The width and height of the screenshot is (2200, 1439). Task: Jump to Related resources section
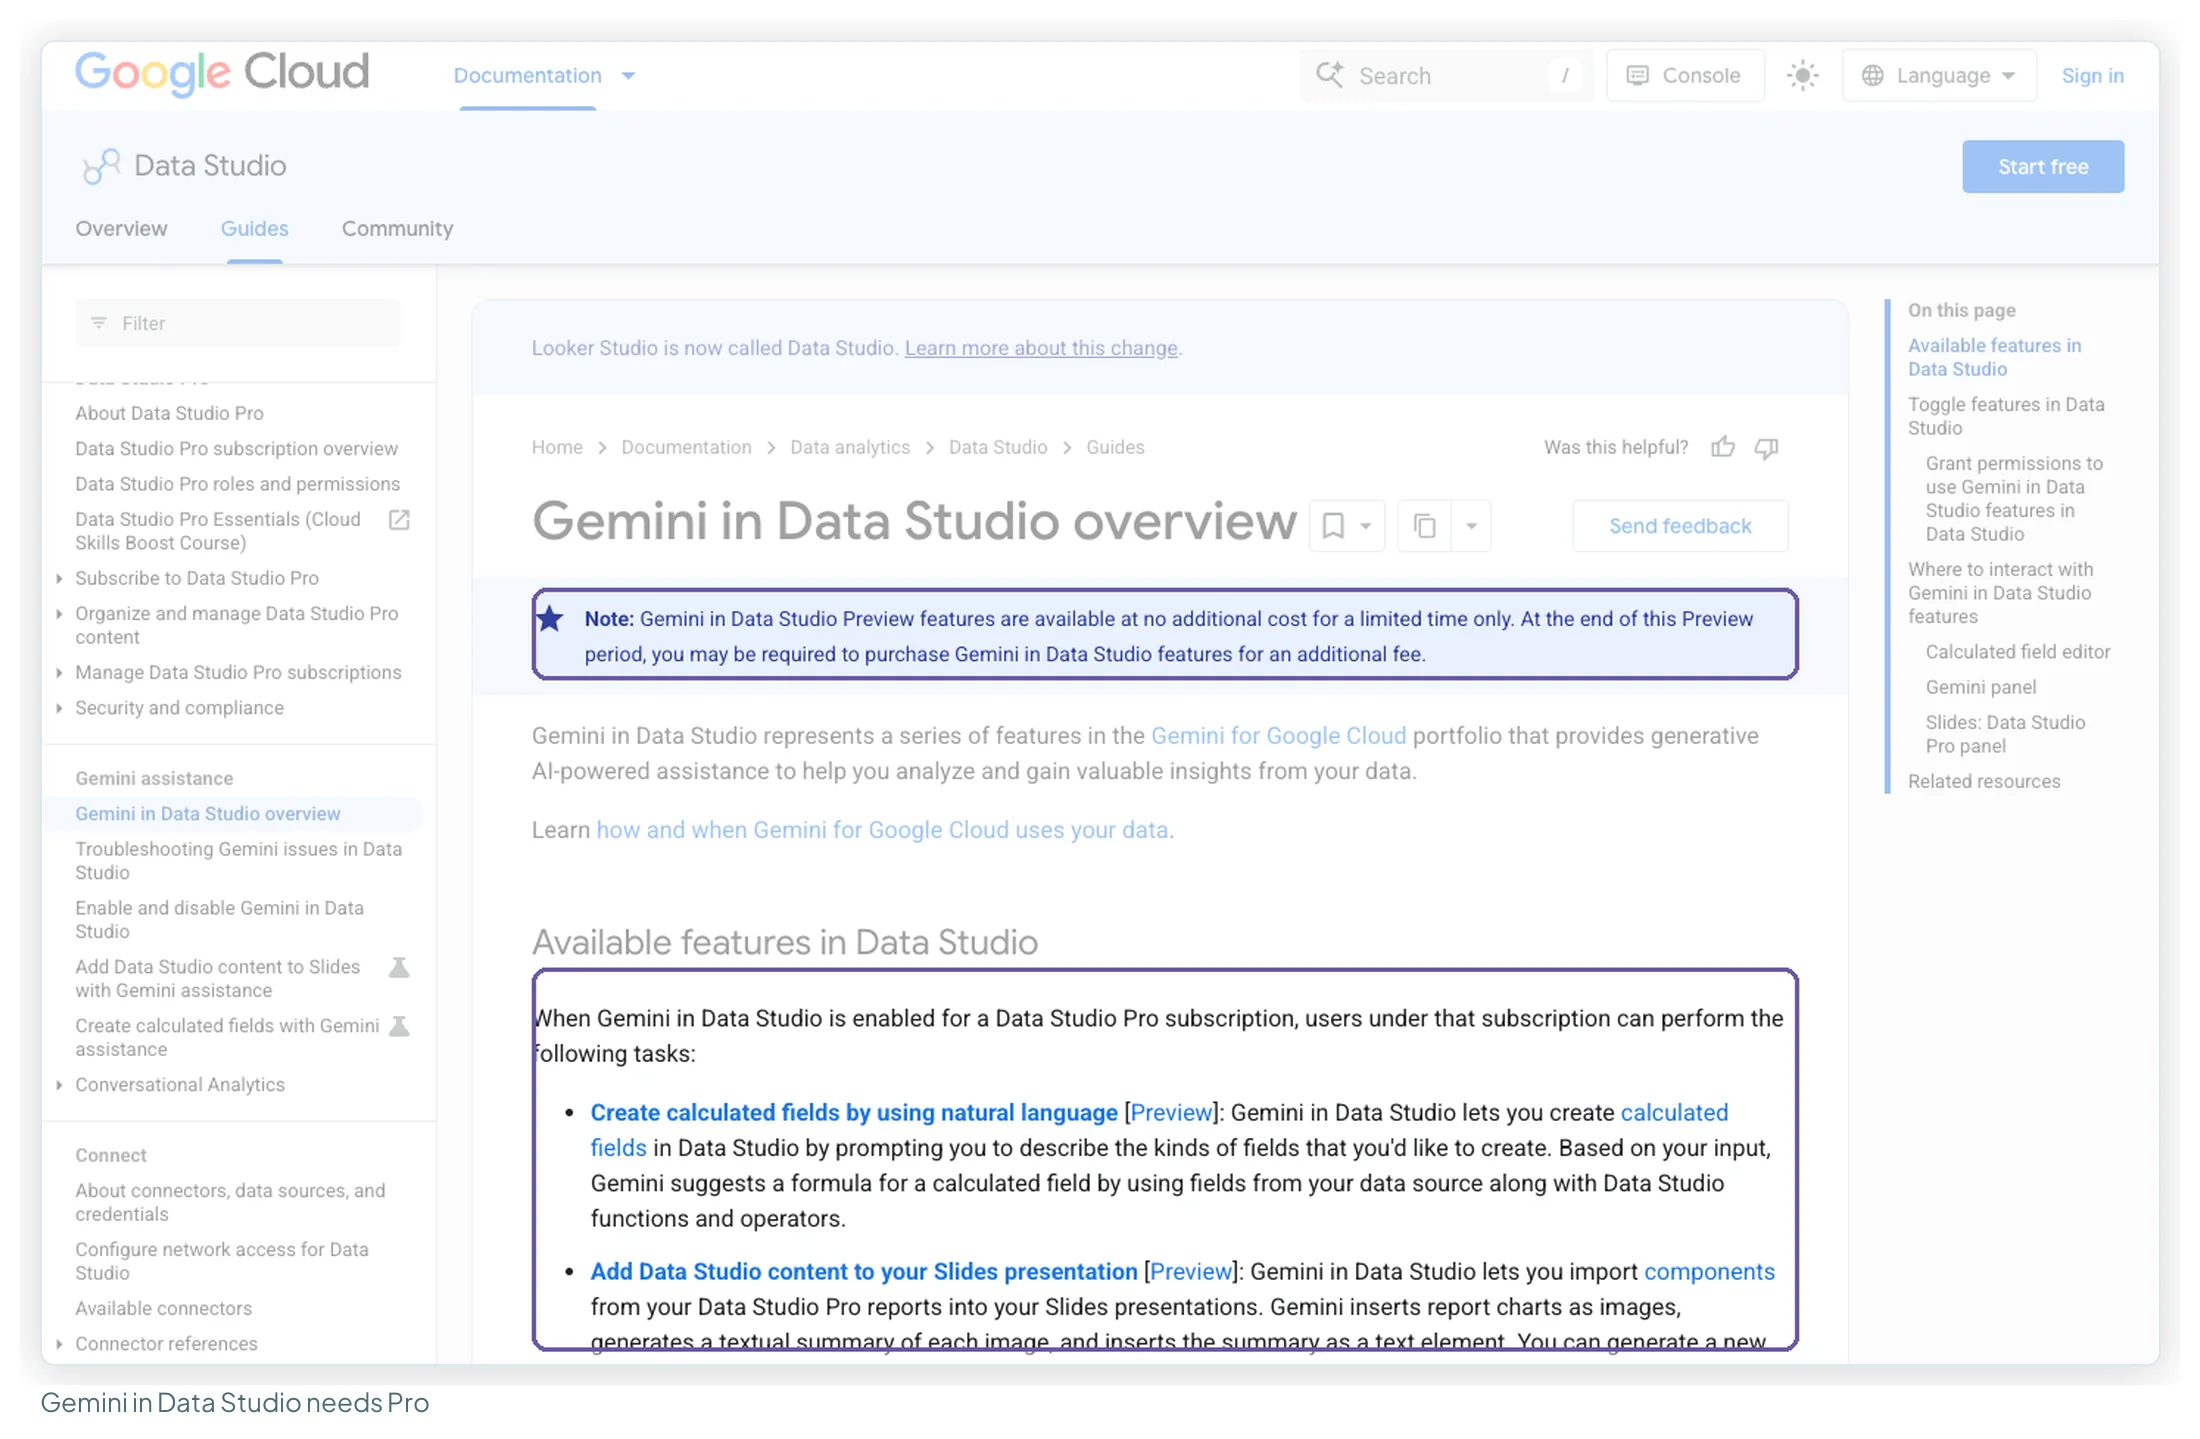(x=1984, y=782)
